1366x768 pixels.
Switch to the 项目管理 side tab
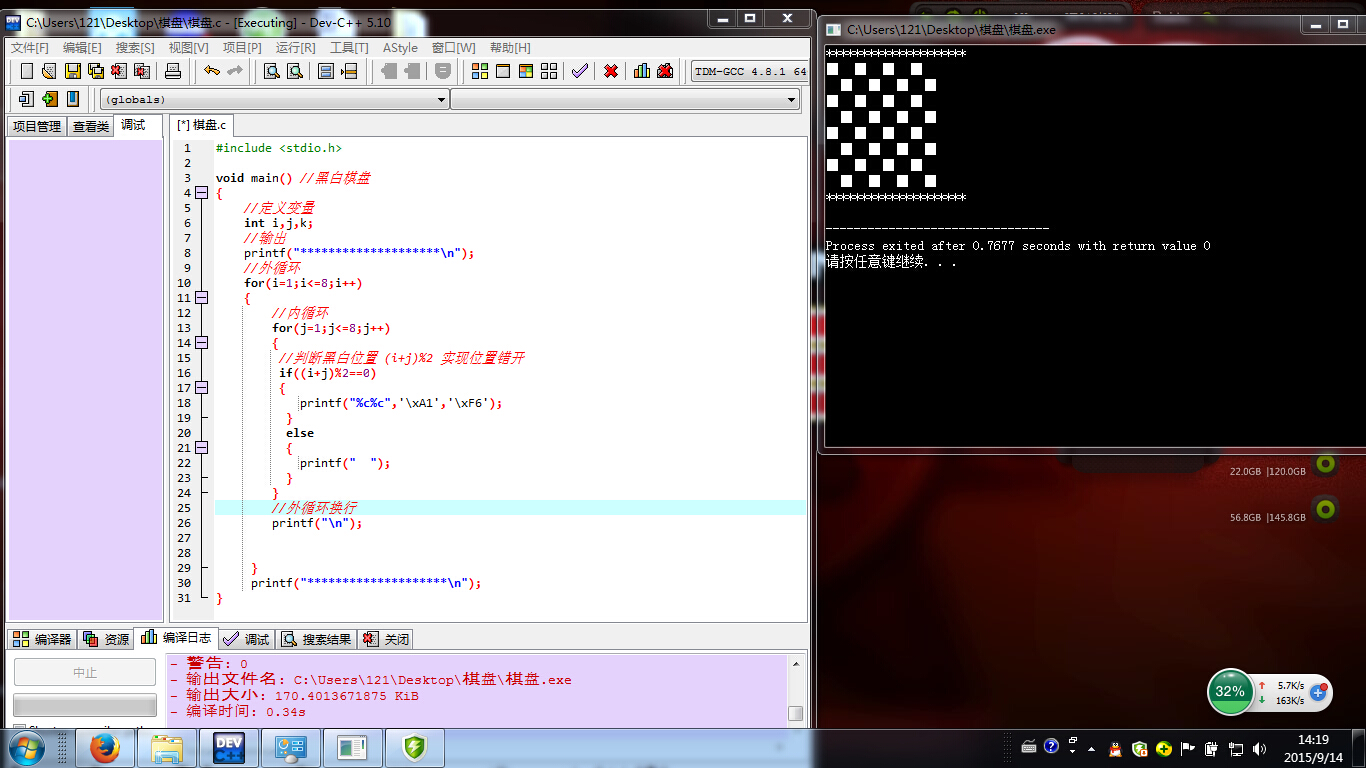pos(37,126)
